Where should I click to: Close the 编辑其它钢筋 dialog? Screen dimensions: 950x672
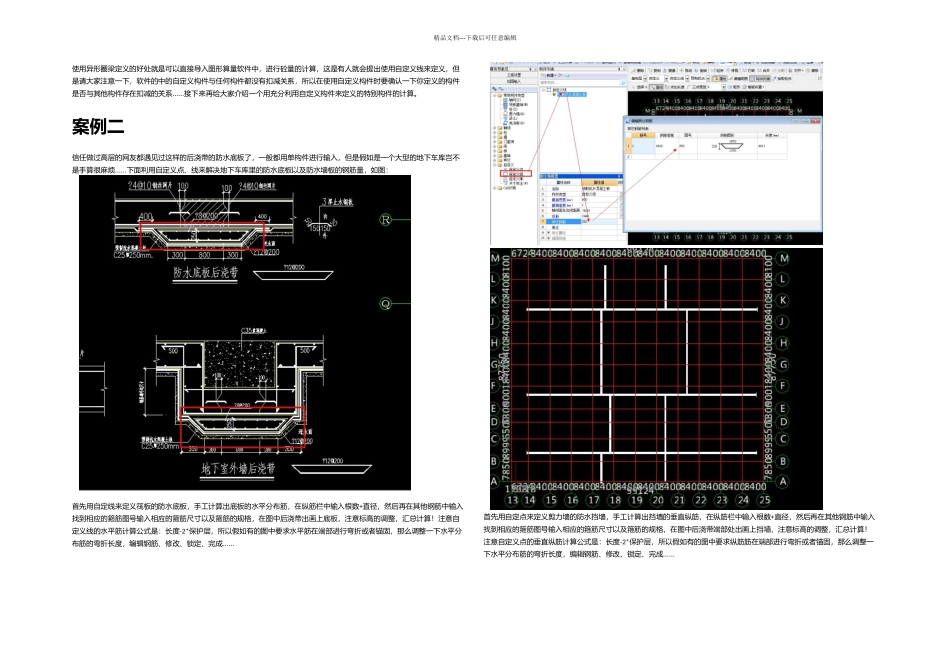point(814,121)
